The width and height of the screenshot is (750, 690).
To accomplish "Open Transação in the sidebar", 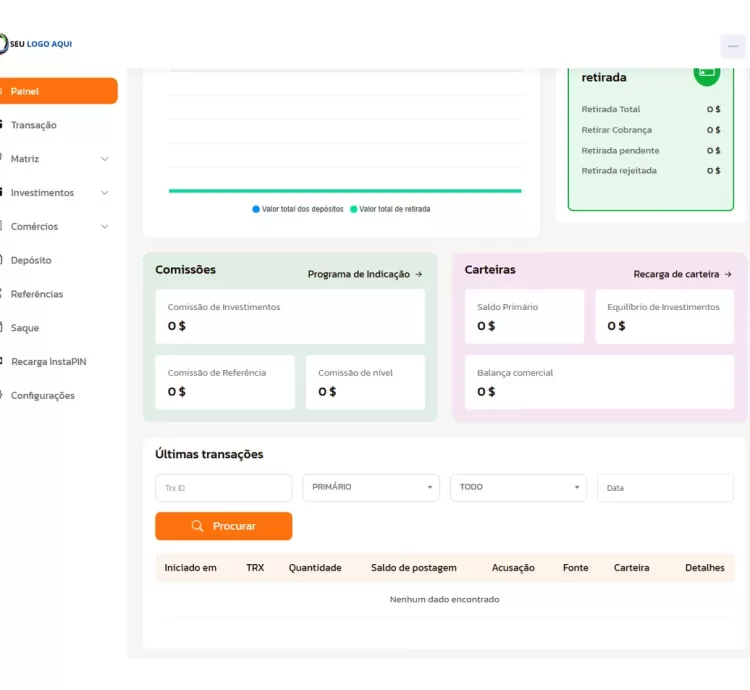I will pyautogui.click(x=34, y=125).
